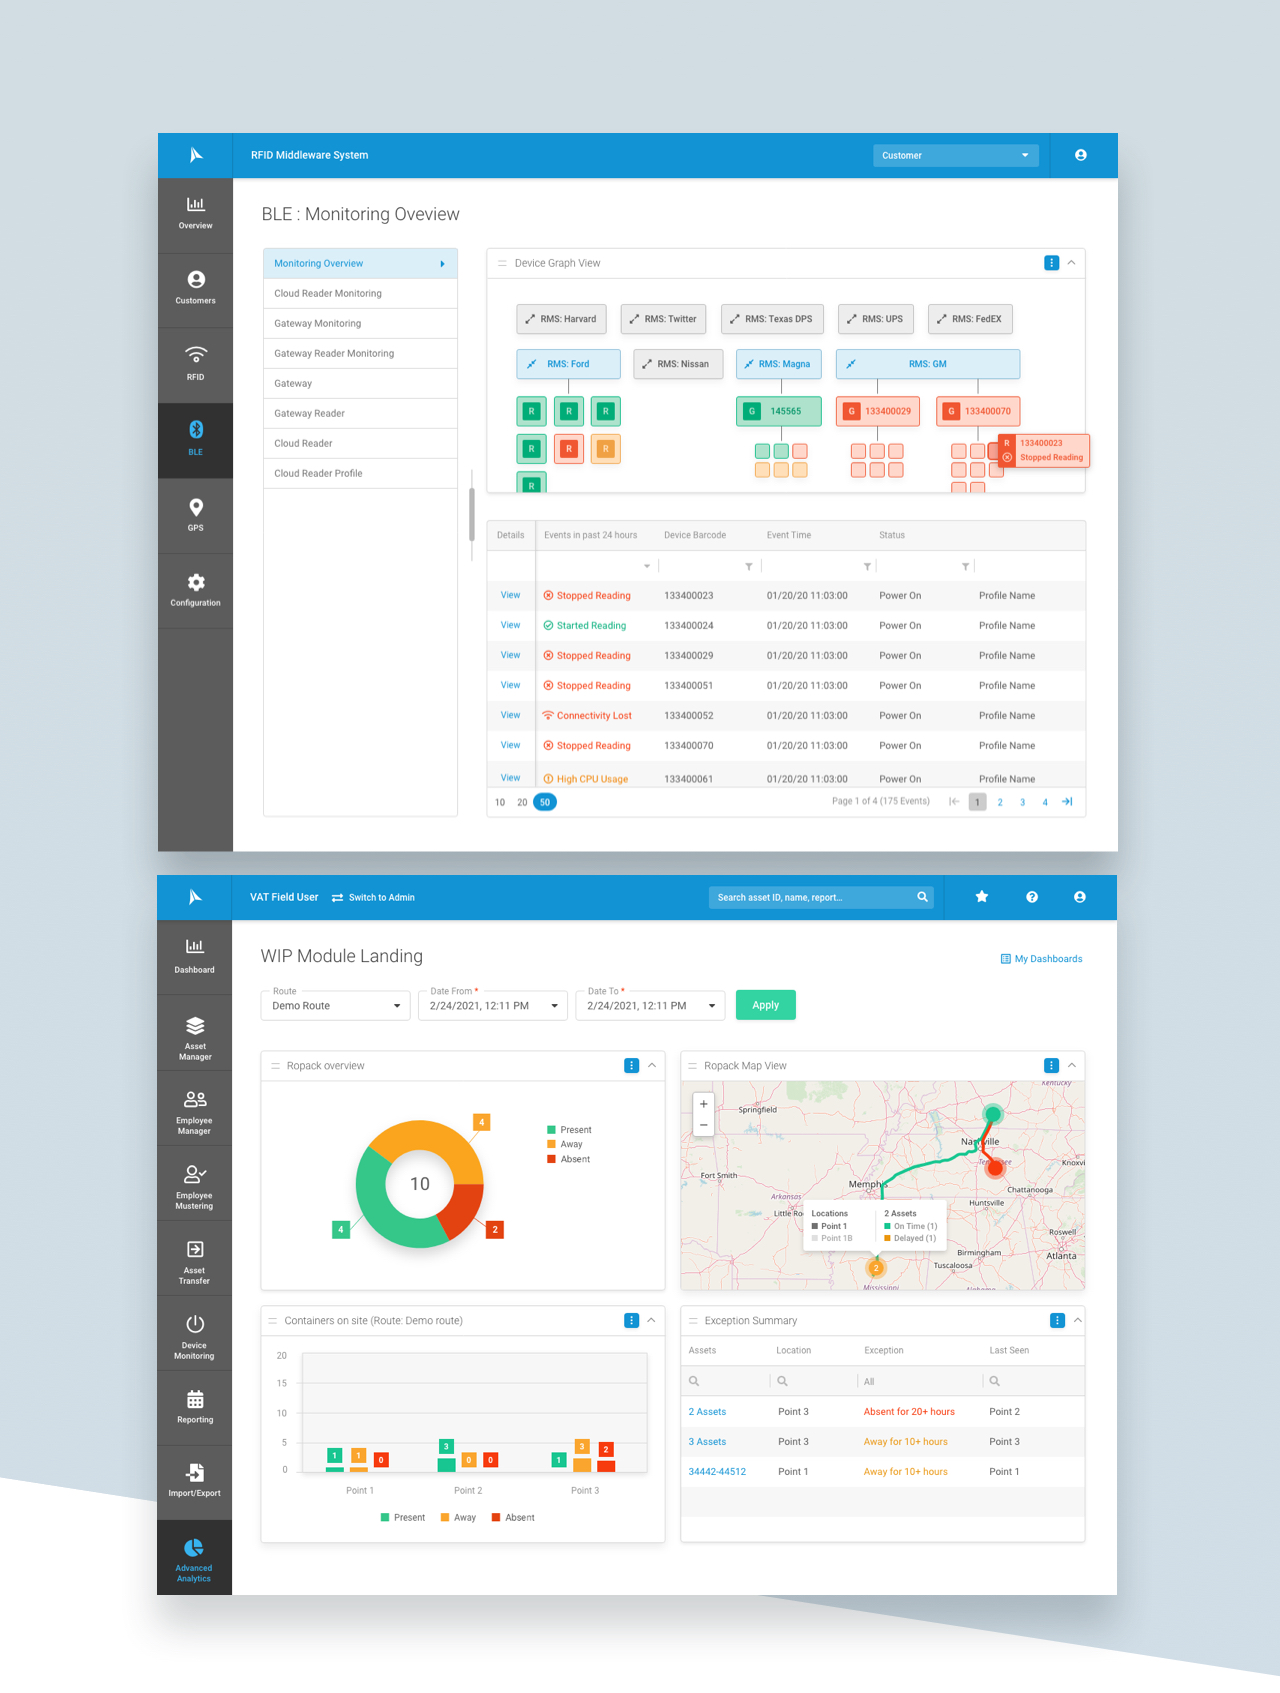Click the favorites star icon
The height and width of the screenshot is (1693, 1280).
(982, 897)
